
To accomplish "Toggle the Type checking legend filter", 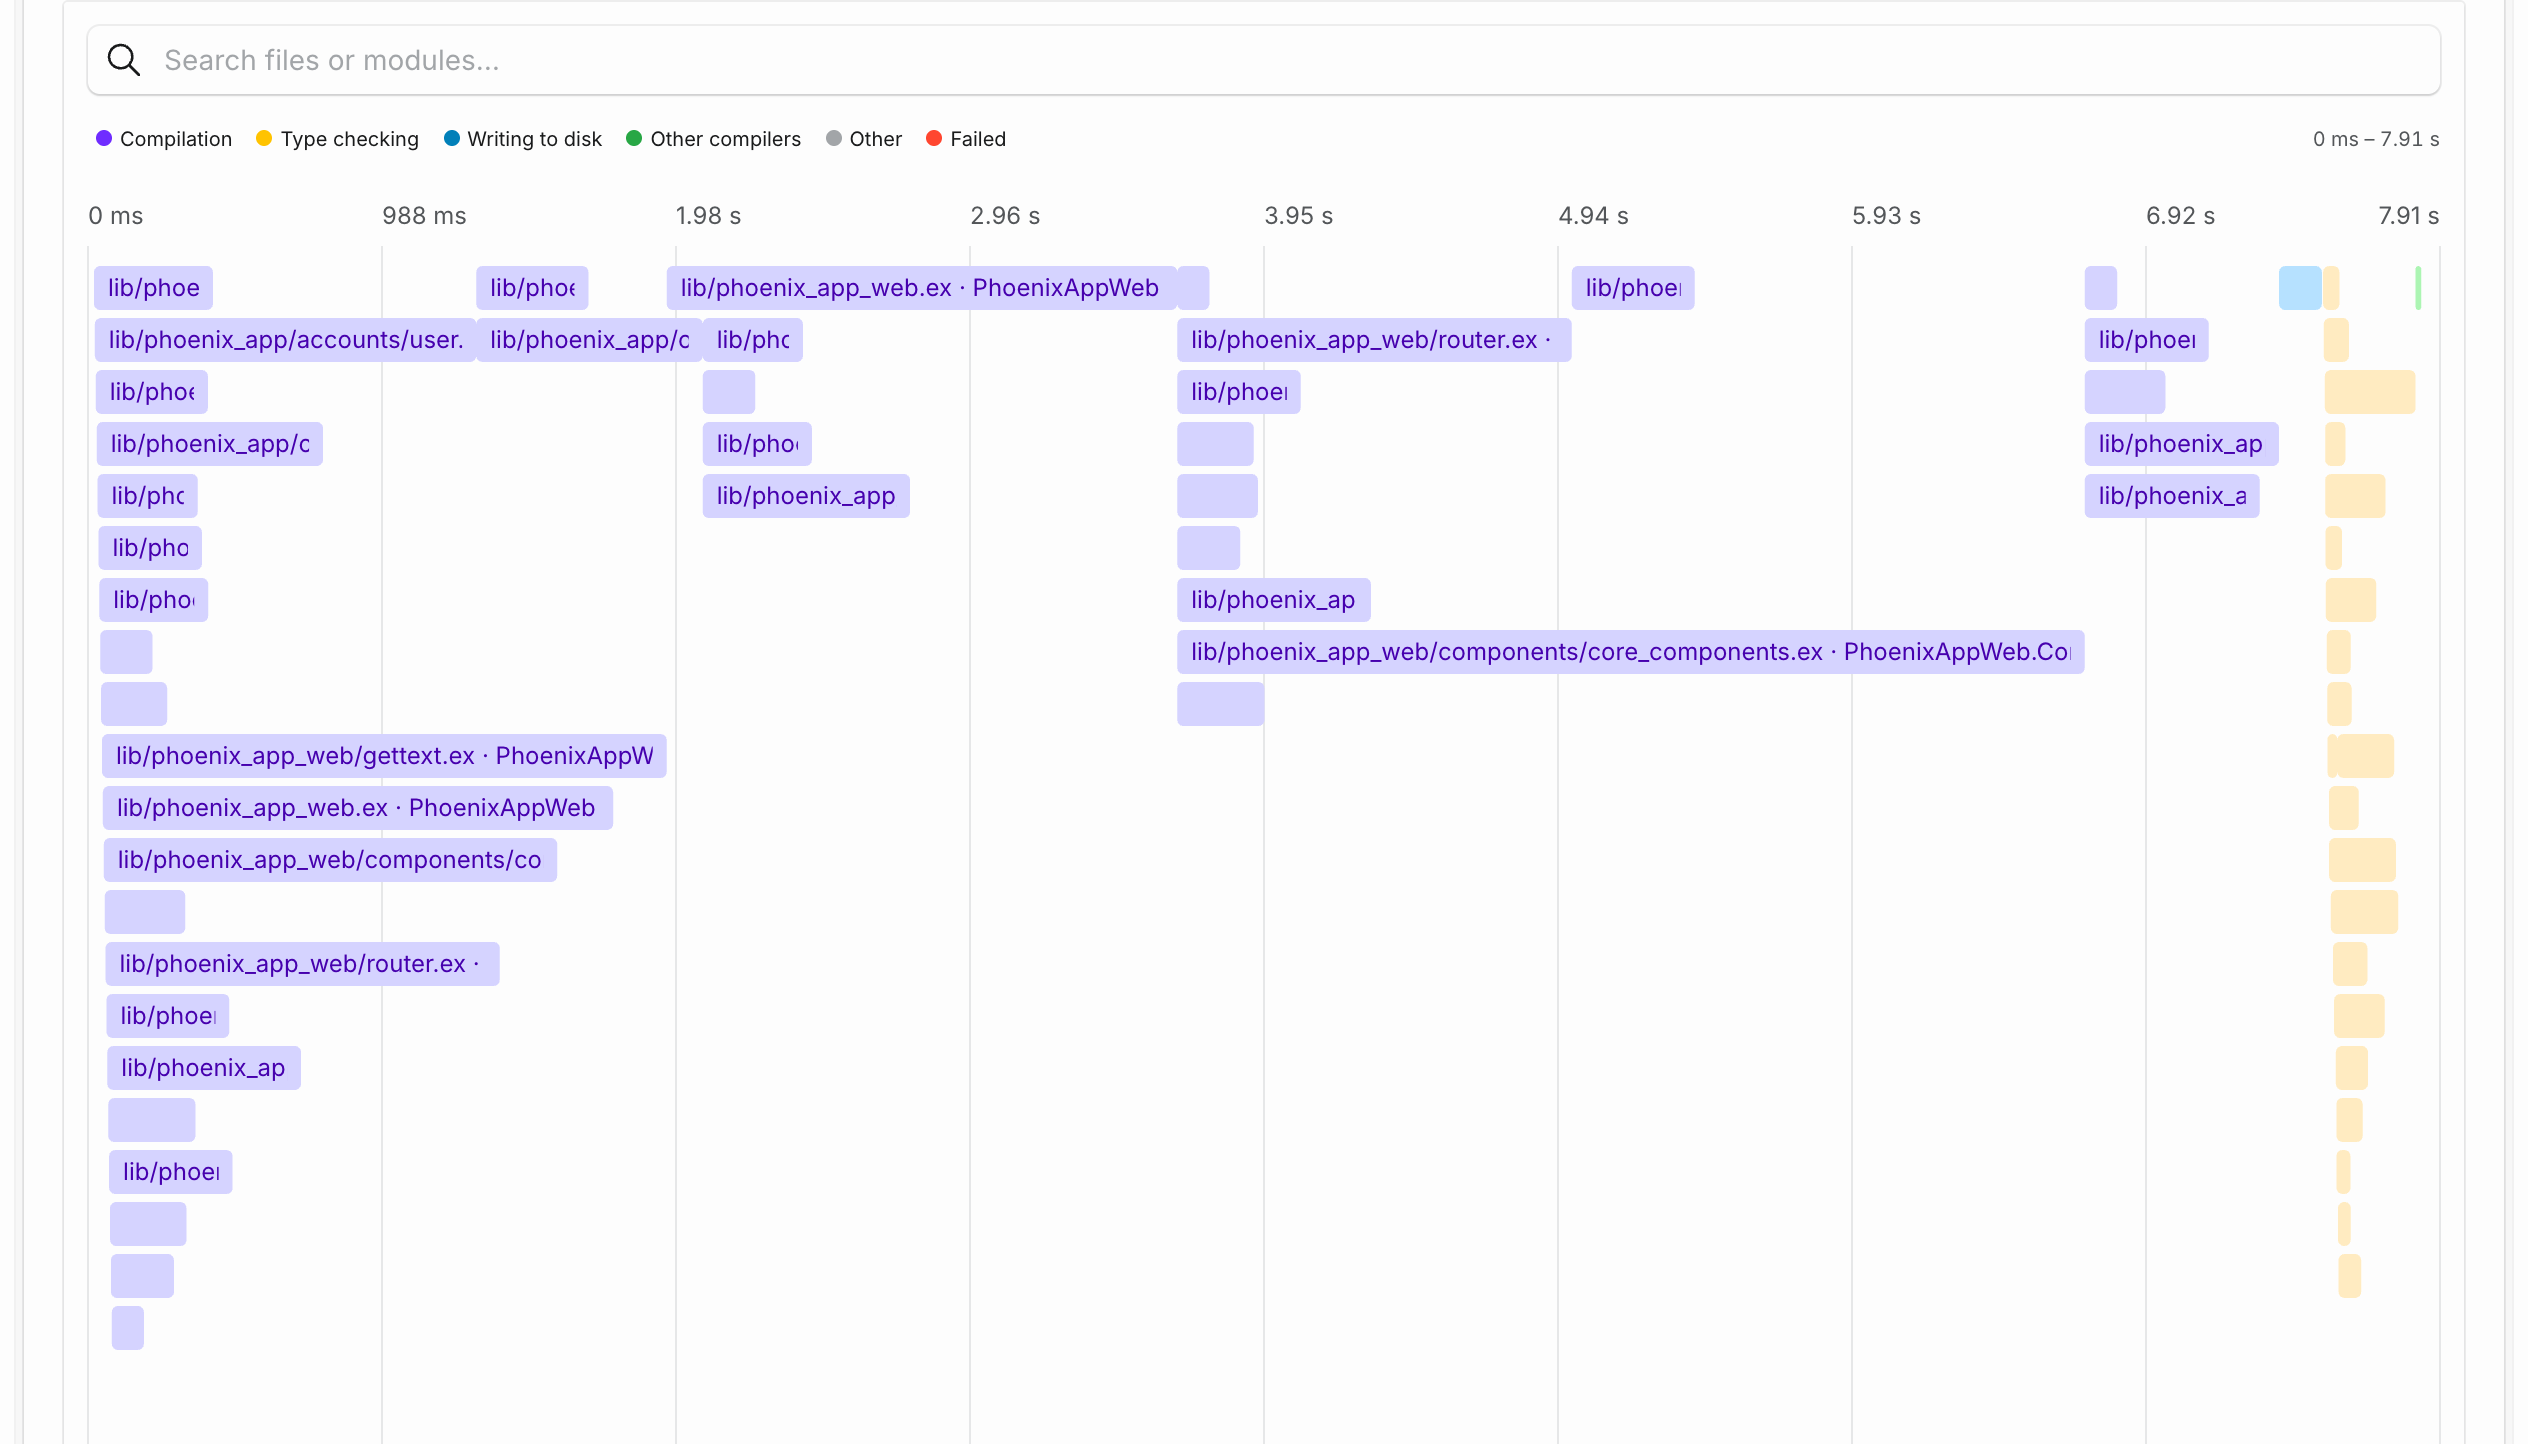I will pos(337,139).
